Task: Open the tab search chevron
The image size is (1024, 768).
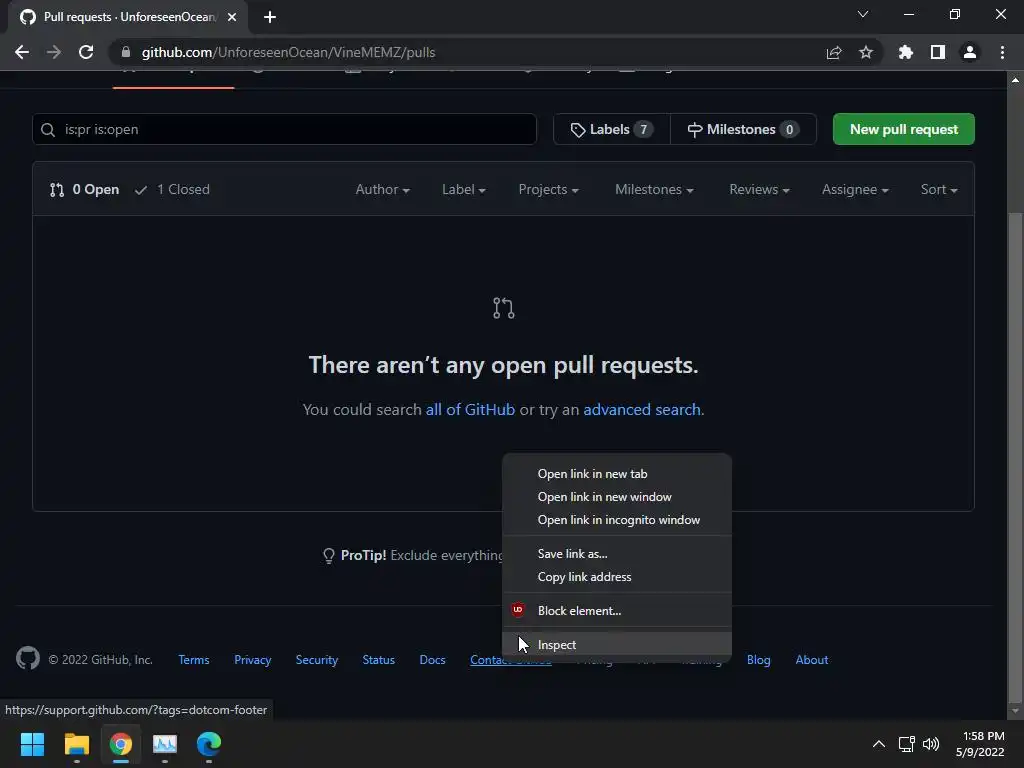Action: (863, 14)
